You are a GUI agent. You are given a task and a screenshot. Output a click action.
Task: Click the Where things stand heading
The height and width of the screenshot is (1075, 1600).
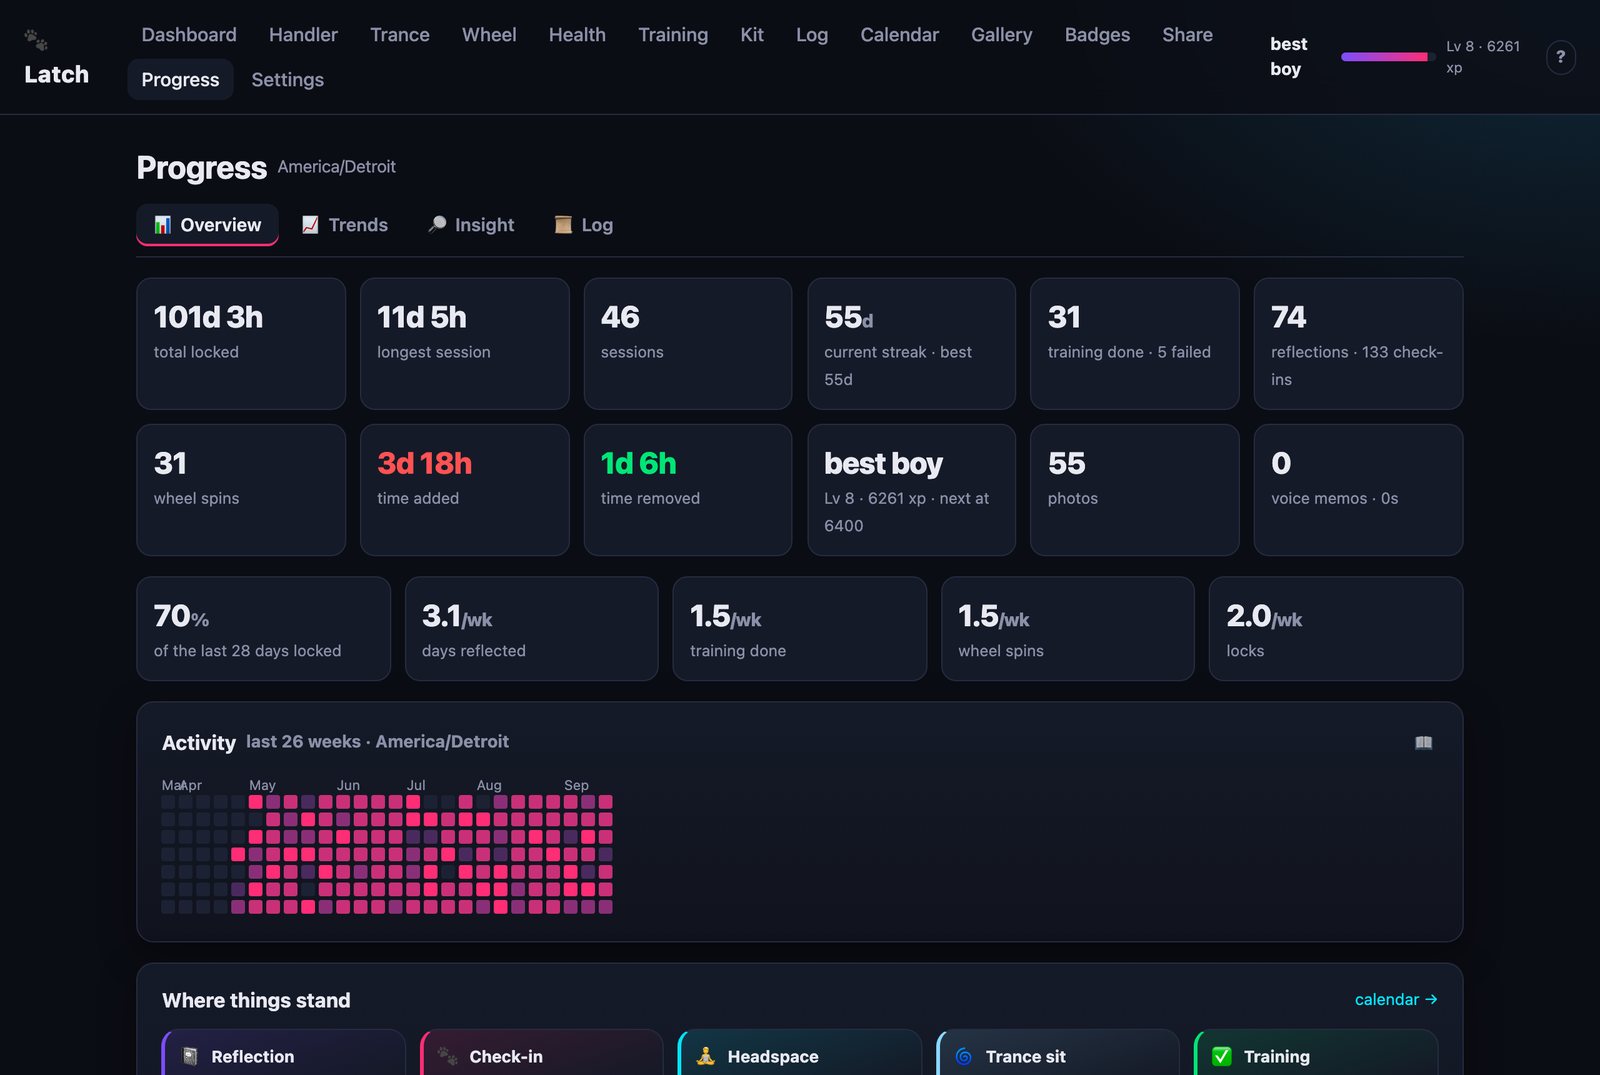256,1000
